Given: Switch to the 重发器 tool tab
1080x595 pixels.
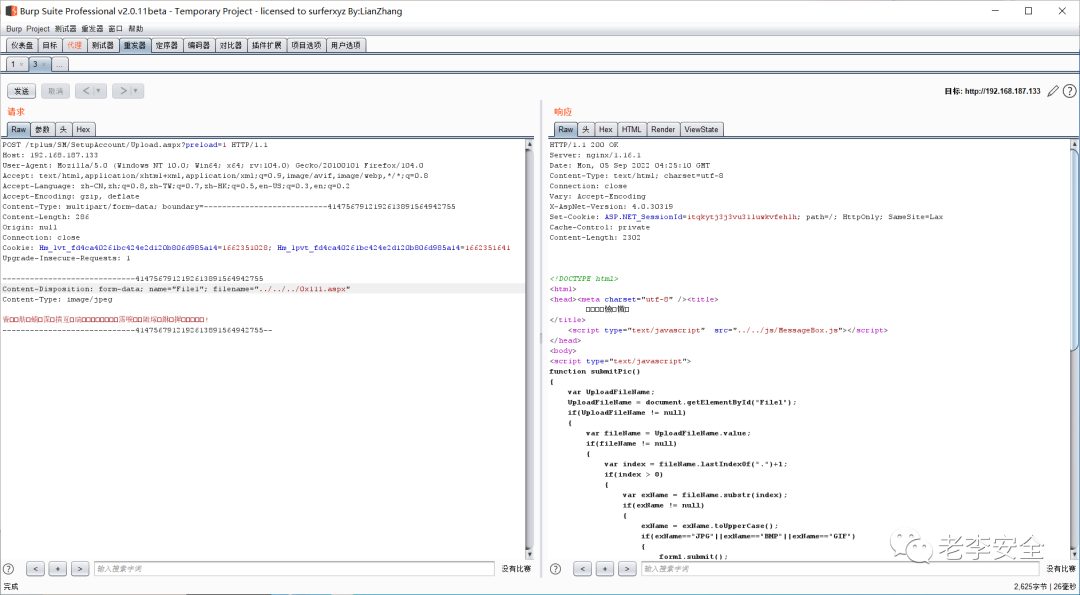Looking at the screenshot, I should (134, 45).
